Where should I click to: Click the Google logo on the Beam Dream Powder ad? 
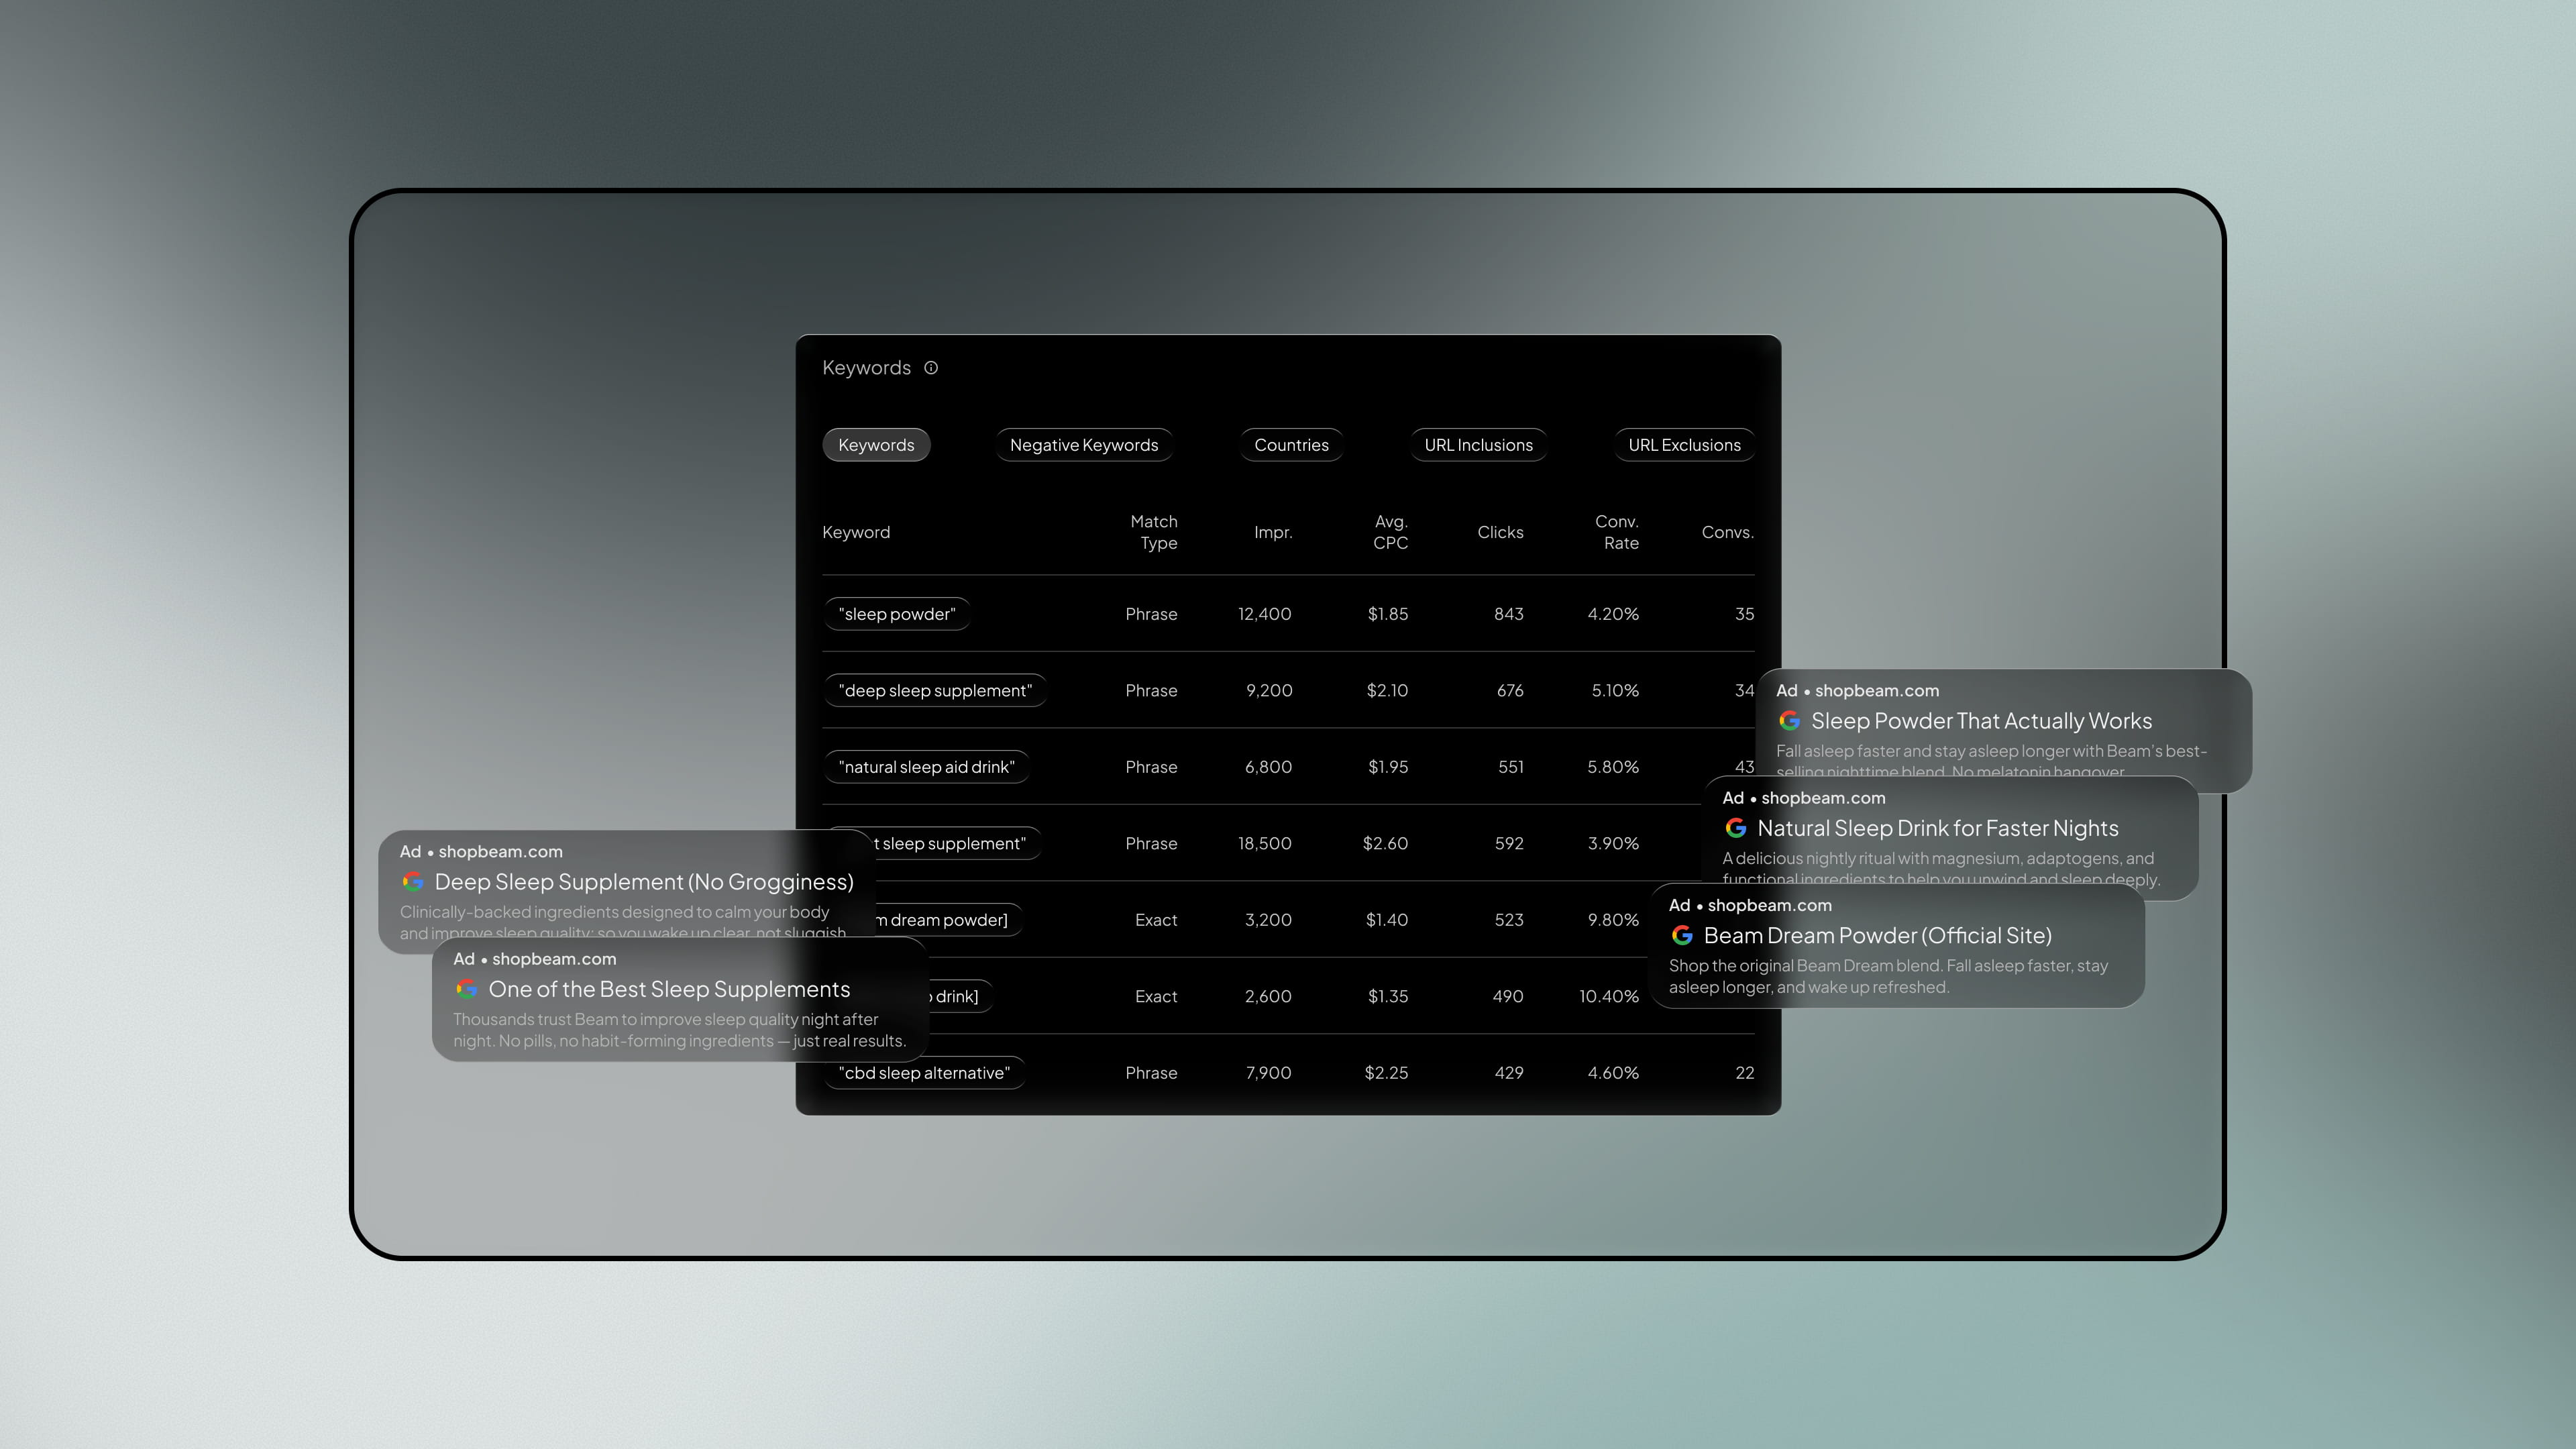point(1682,935)
